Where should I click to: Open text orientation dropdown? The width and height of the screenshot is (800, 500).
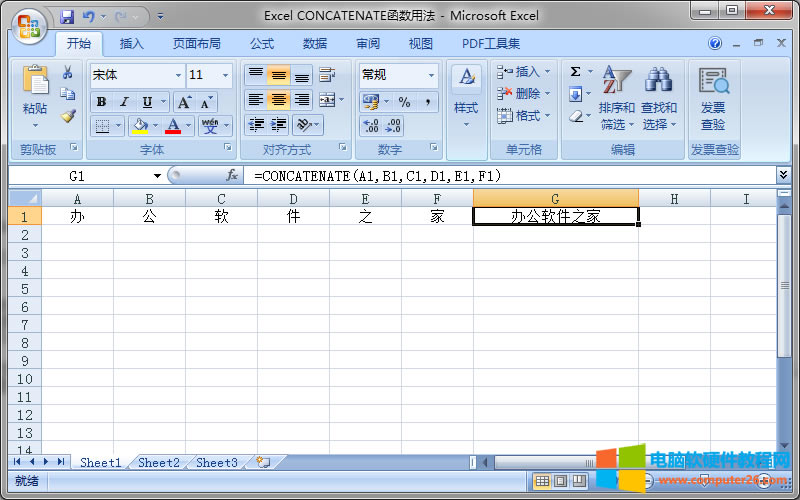click(308, 125)
